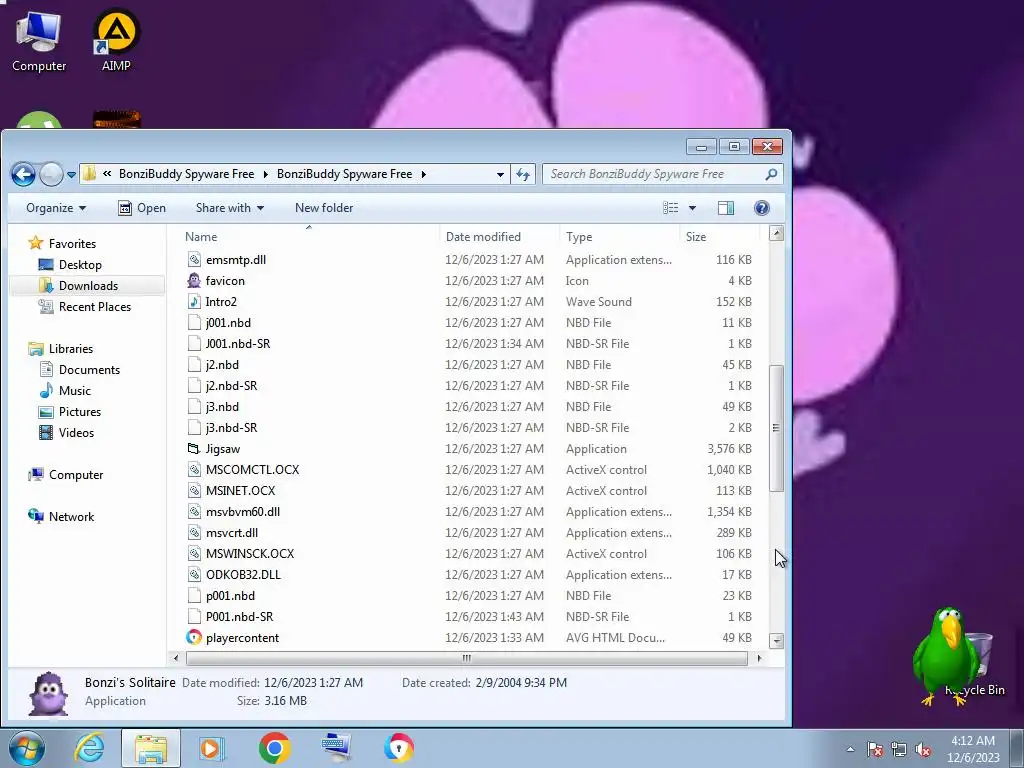Sort by the Size column header
The height and width of the screenshot is (768, 1024).
pos(719,236)
